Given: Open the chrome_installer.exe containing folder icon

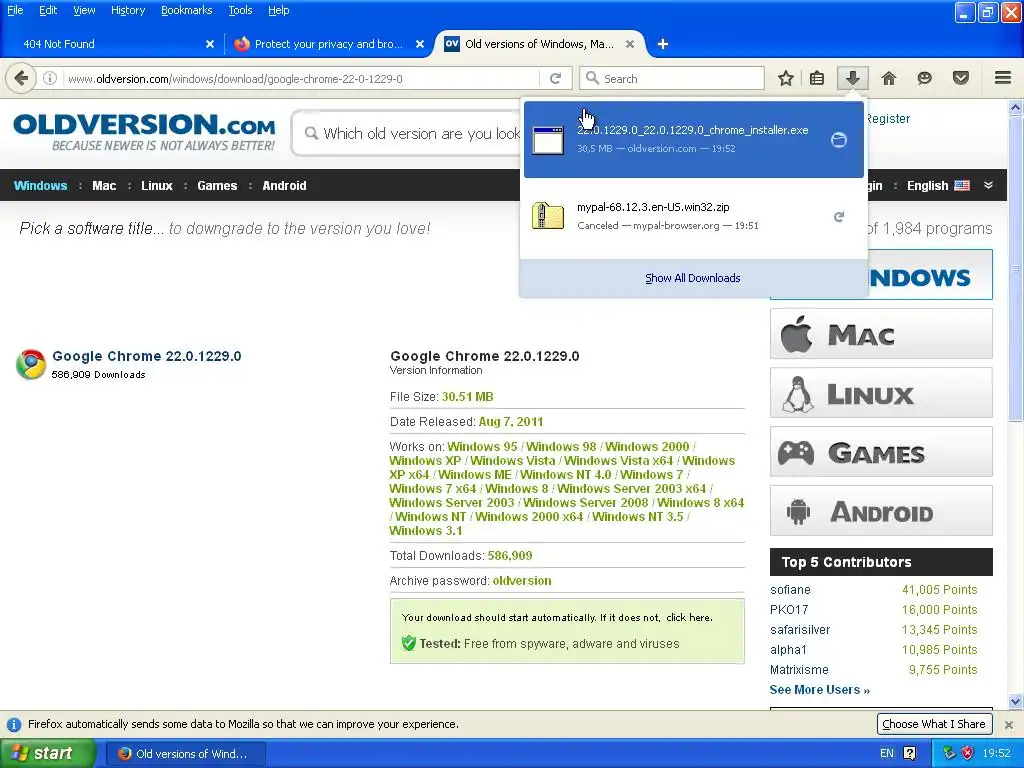Looking at the screenshot, I should click(x=839, y=140).
